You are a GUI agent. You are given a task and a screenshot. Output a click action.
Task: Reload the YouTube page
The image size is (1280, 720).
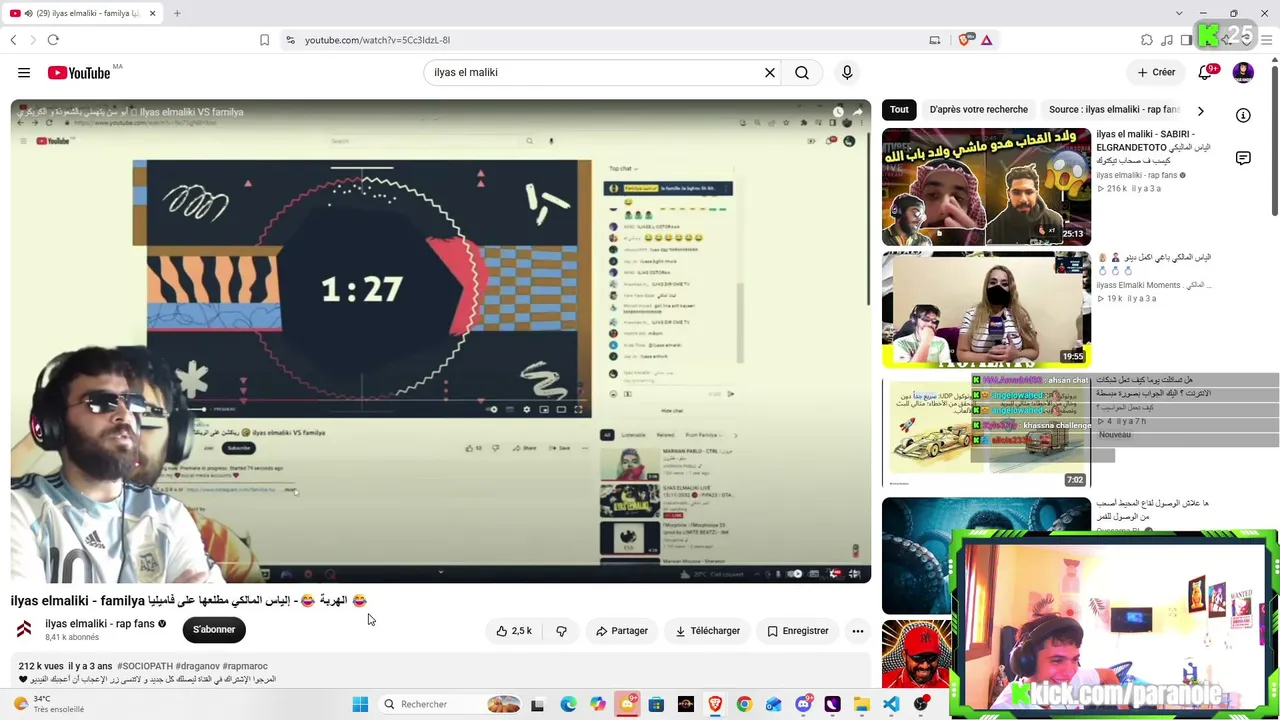coord(53,40)
